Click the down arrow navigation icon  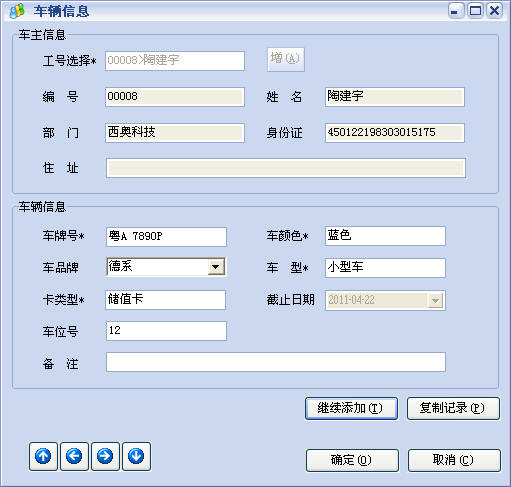(x=136, y=456)
